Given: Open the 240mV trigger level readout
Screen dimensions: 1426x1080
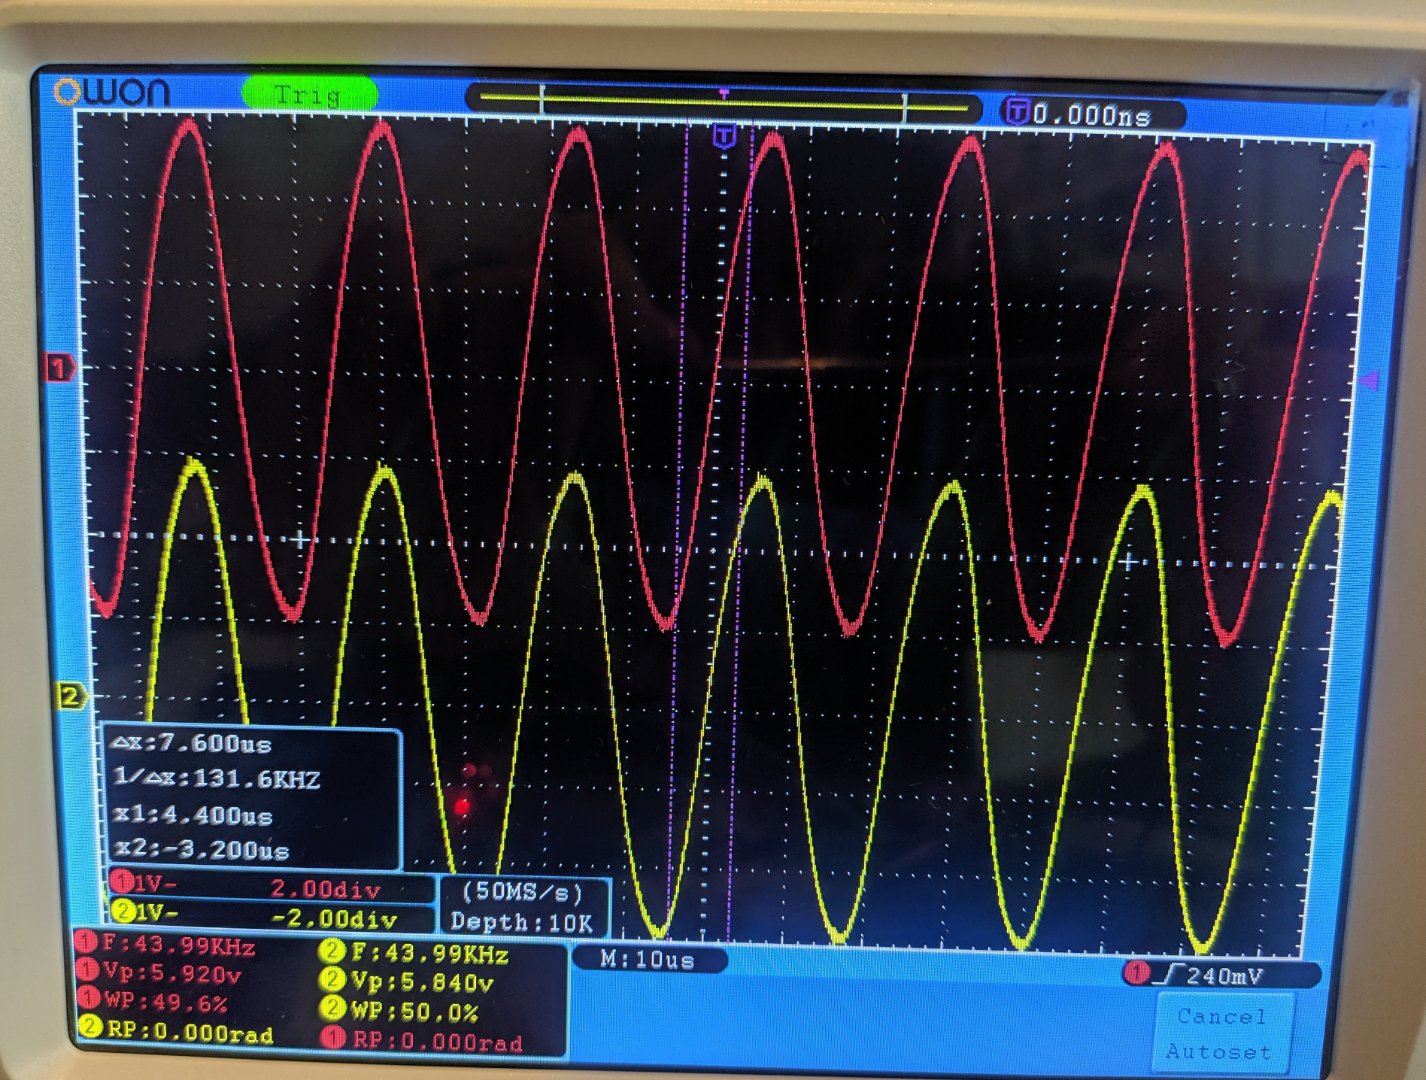Looking at the screenshot, I should [1225, 975].
